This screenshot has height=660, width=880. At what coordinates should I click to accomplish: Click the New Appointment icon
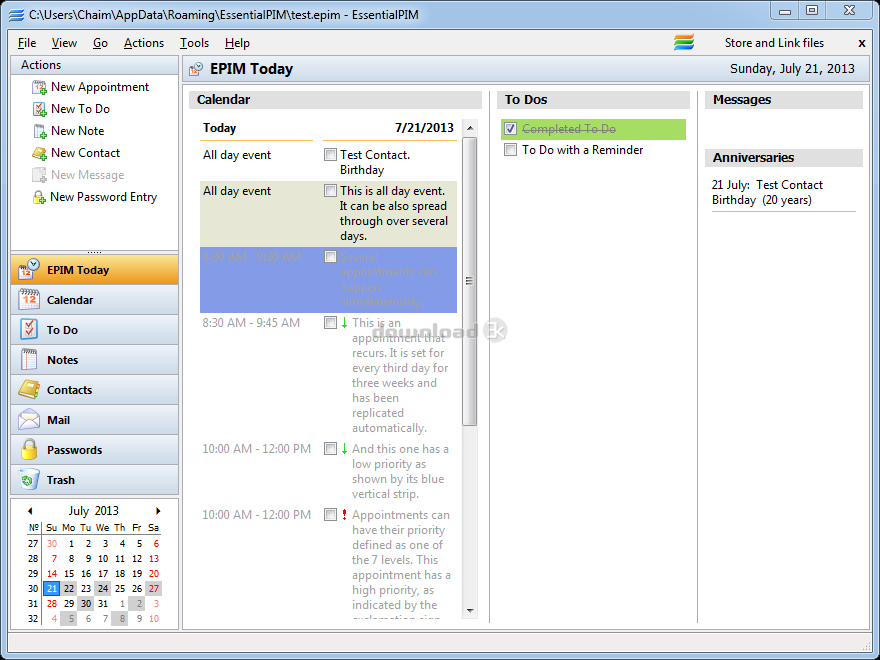pyautogui.click(x=40, y=88)
